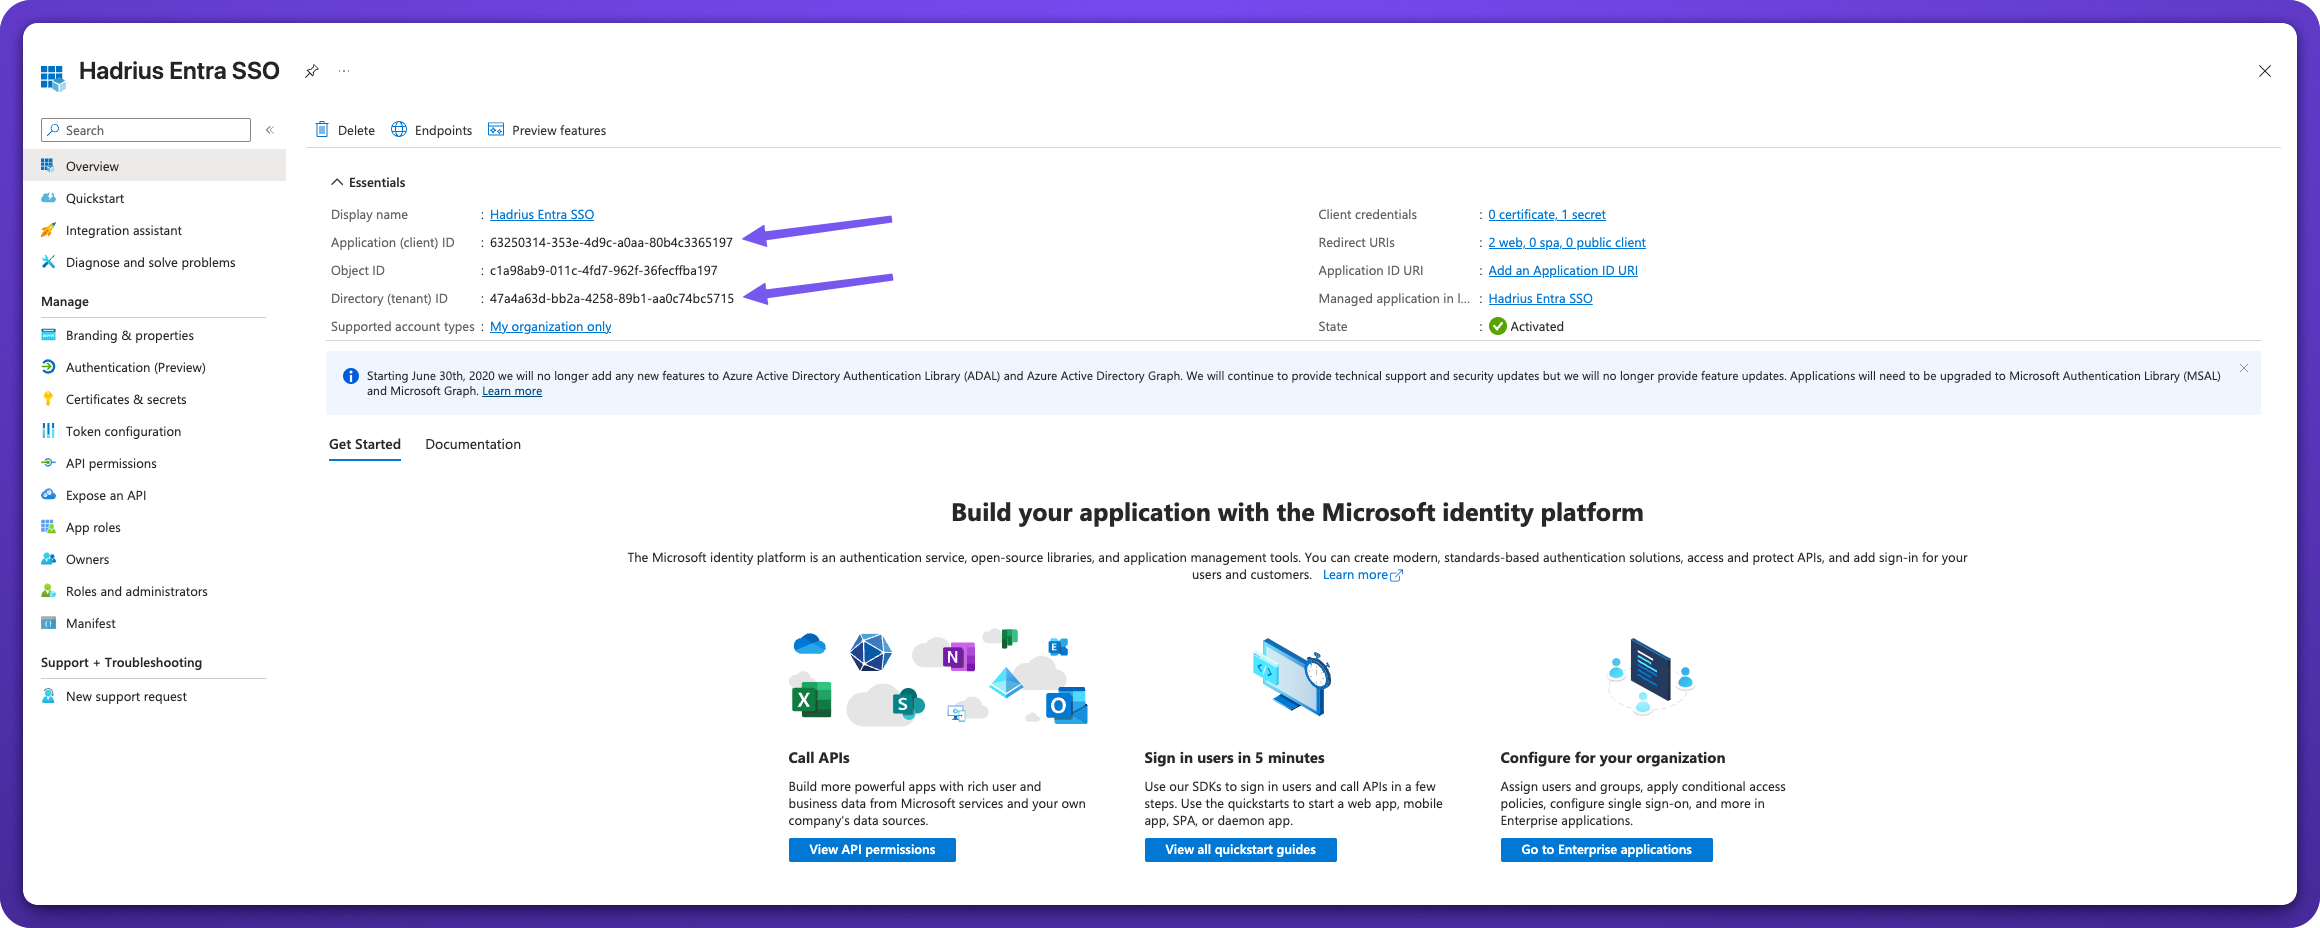Viewport: 2320px width, 928px height.
Task: Click the Diagnose wrench icon
Action: tap(48, 262)
